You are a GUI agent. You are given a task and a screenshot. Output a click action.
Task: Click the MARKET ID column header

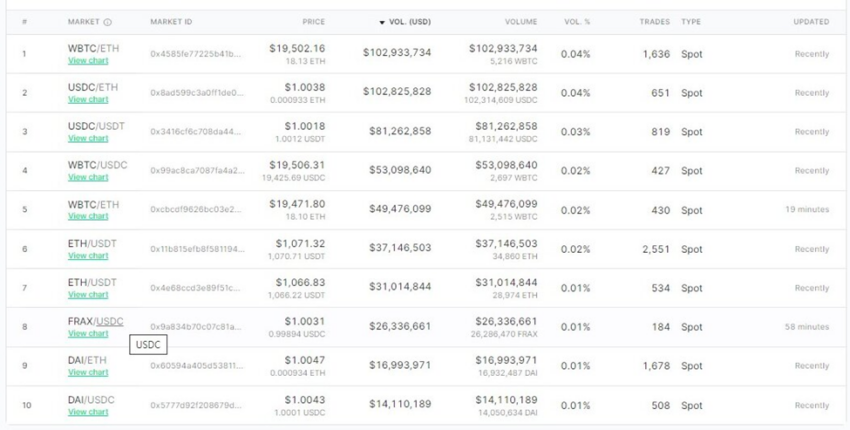pyautogui.click(x=171, y=22)
